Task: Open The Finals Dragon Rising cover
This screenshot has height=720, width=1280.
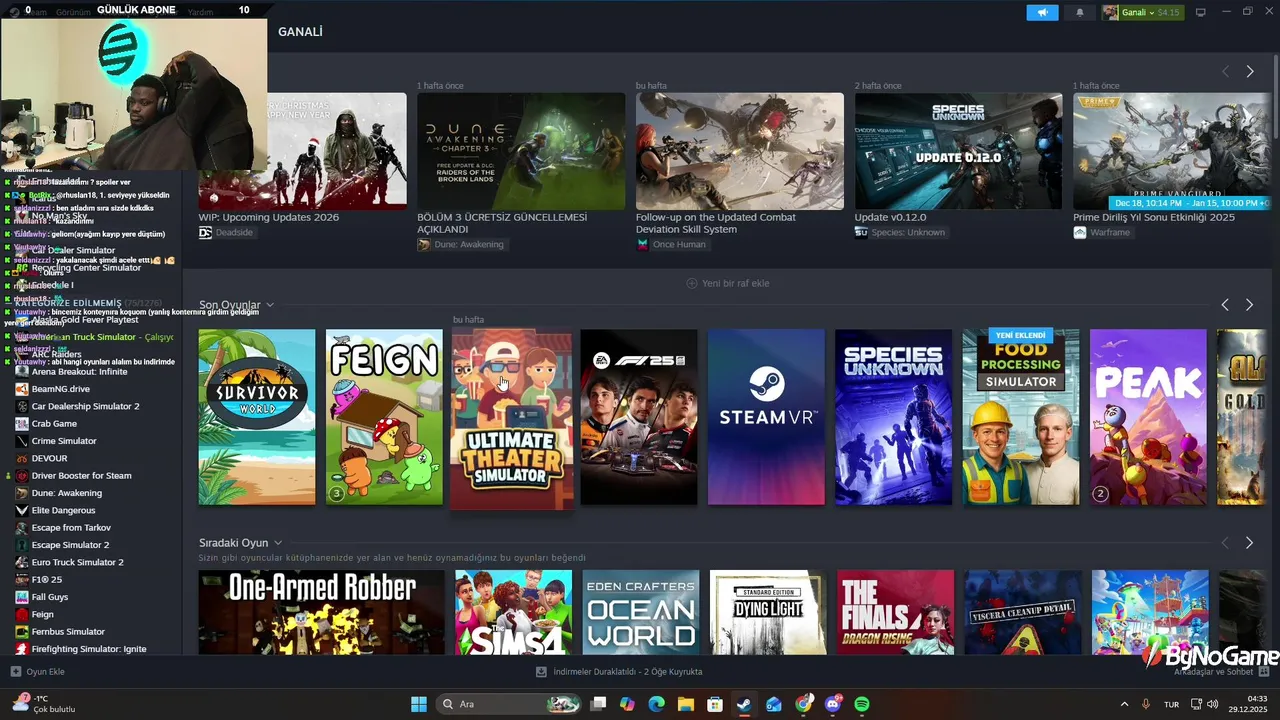Action: [896, 612]
